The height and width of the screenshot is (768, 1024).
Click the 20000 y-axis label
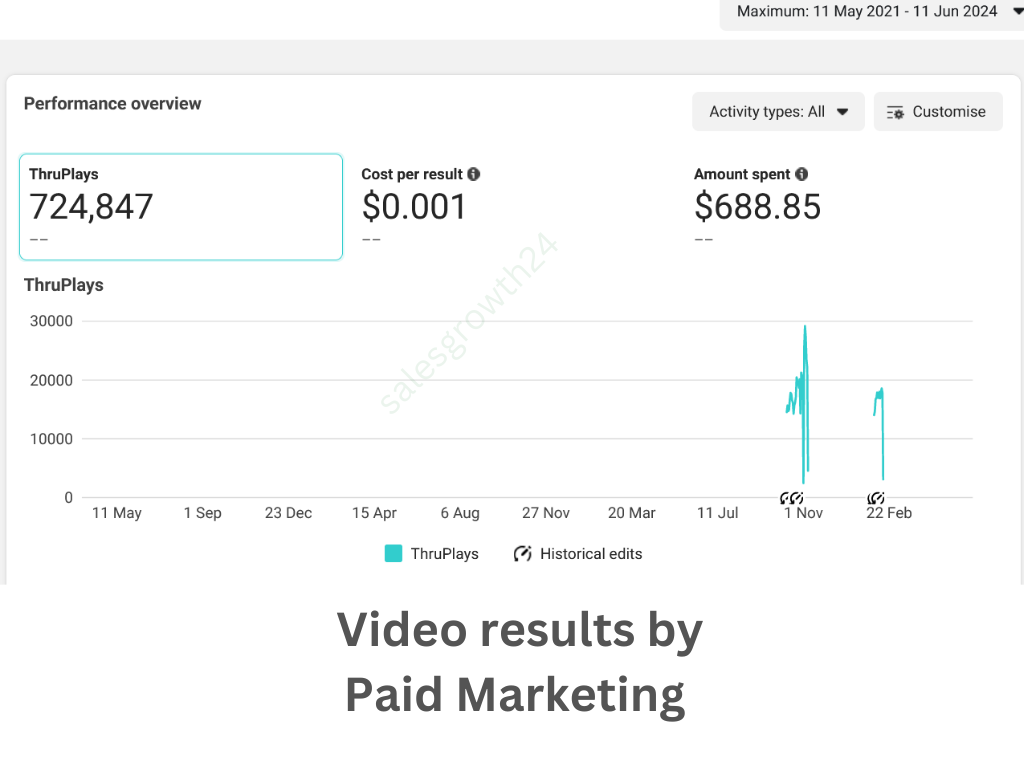[x=51, y=381]
